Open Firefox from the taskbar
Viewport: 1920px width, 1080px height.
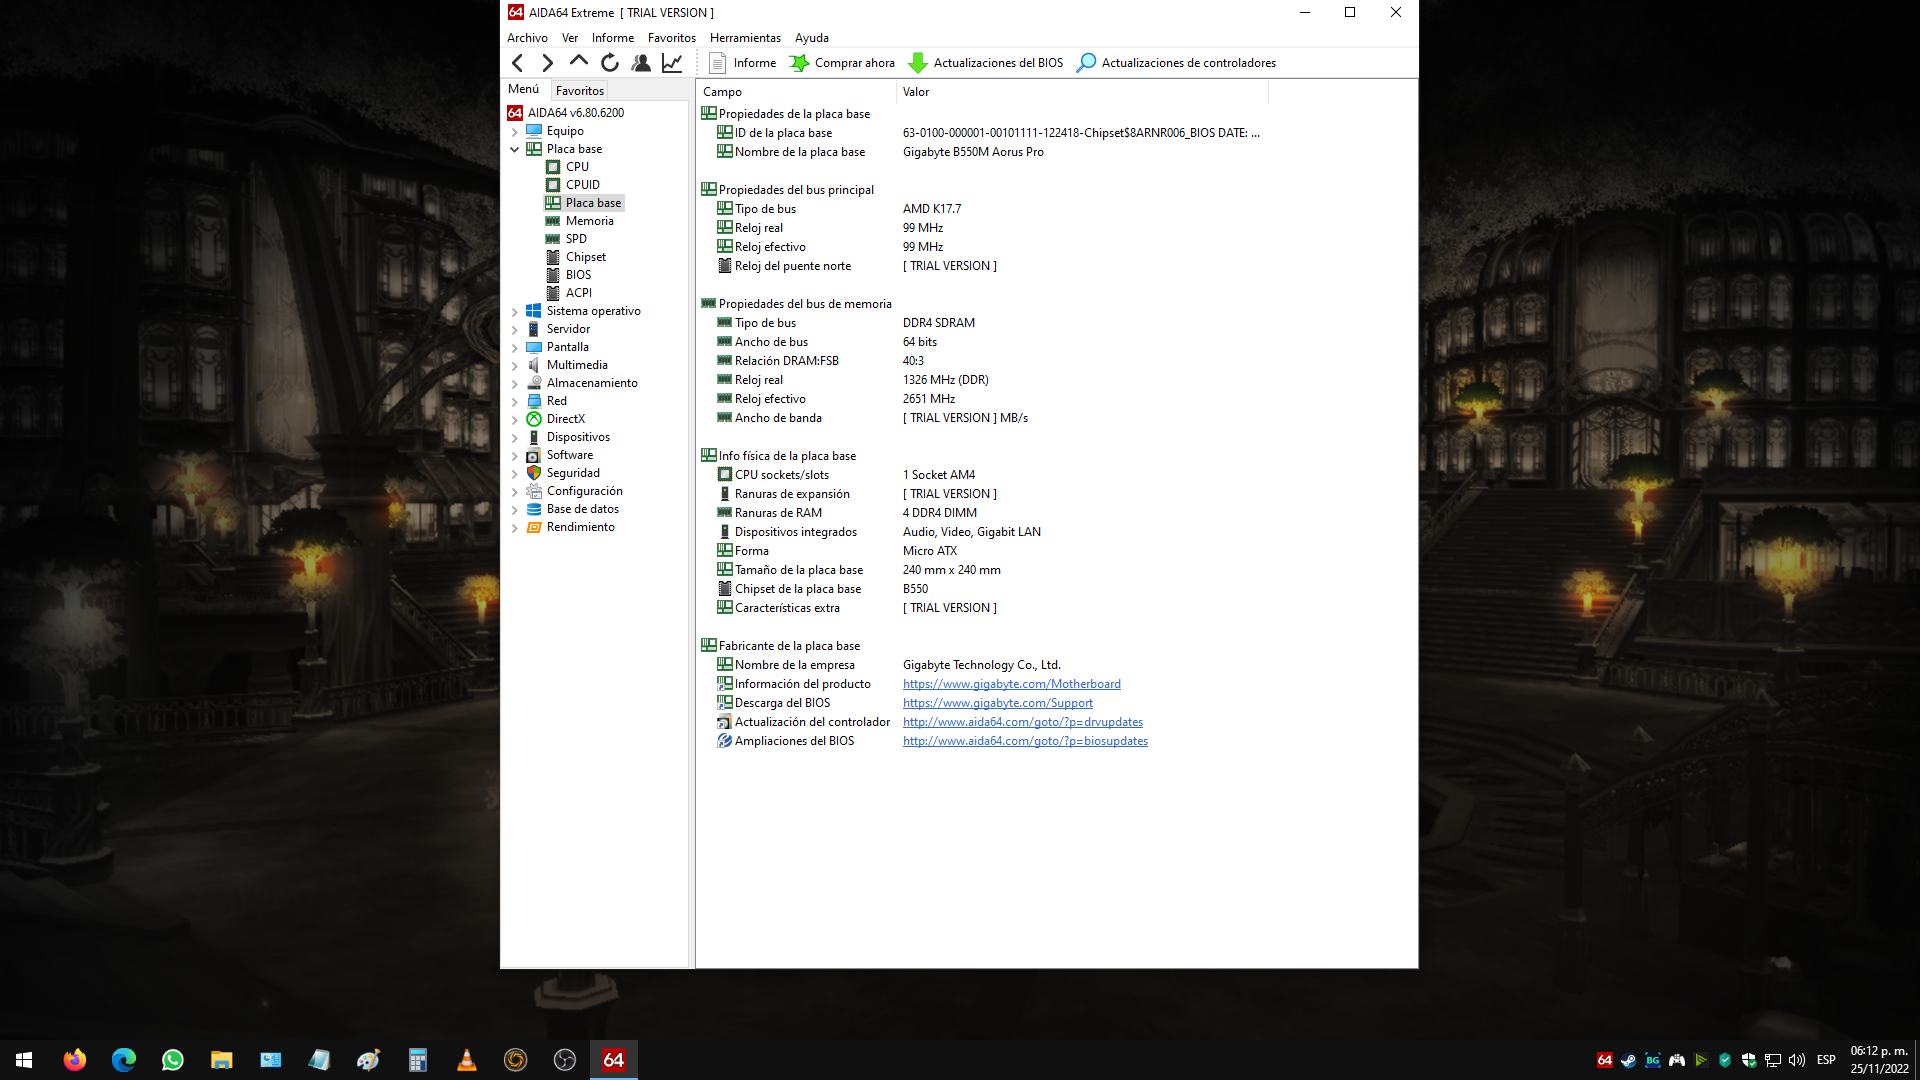pos(75,1060)
